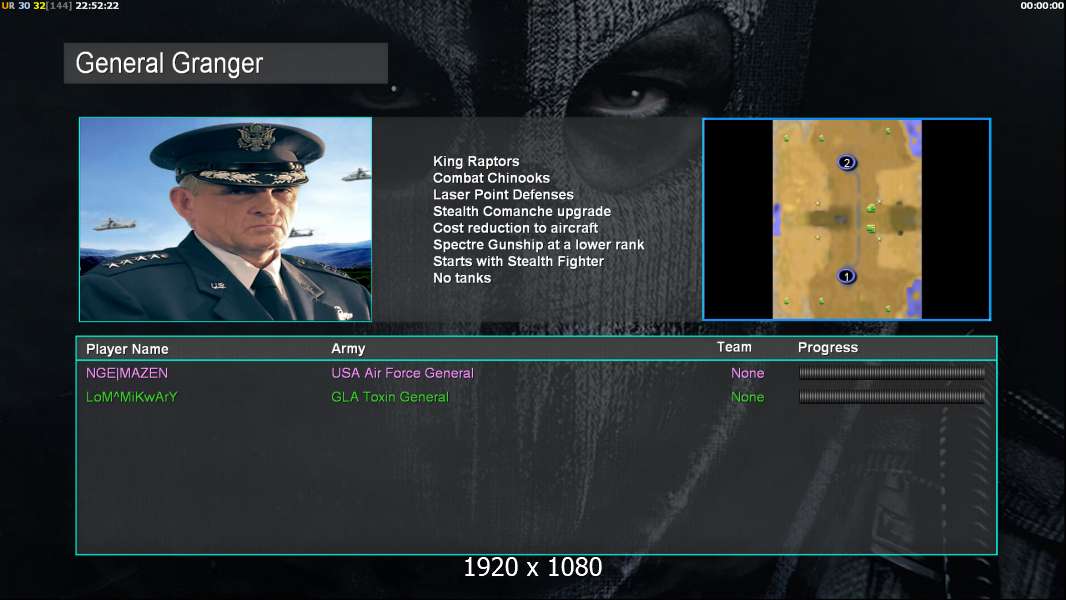This screenshot has width=1066, height=600.
Task: Select player name LoM^MiKwArY
Action: pos(131,397)
